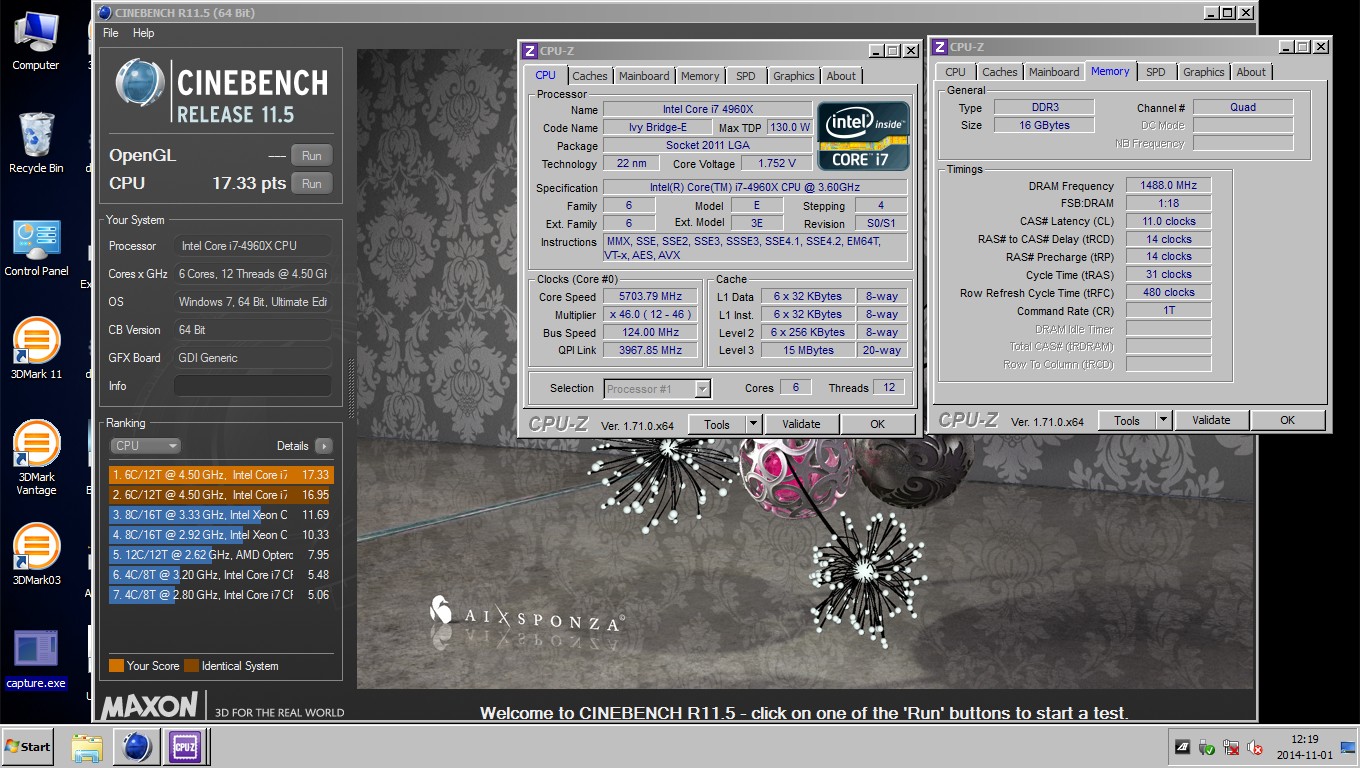This screenshot has height=768, width=1360.
Task: Expand the ranking Details arrow
Action: [x=323, y=446]
